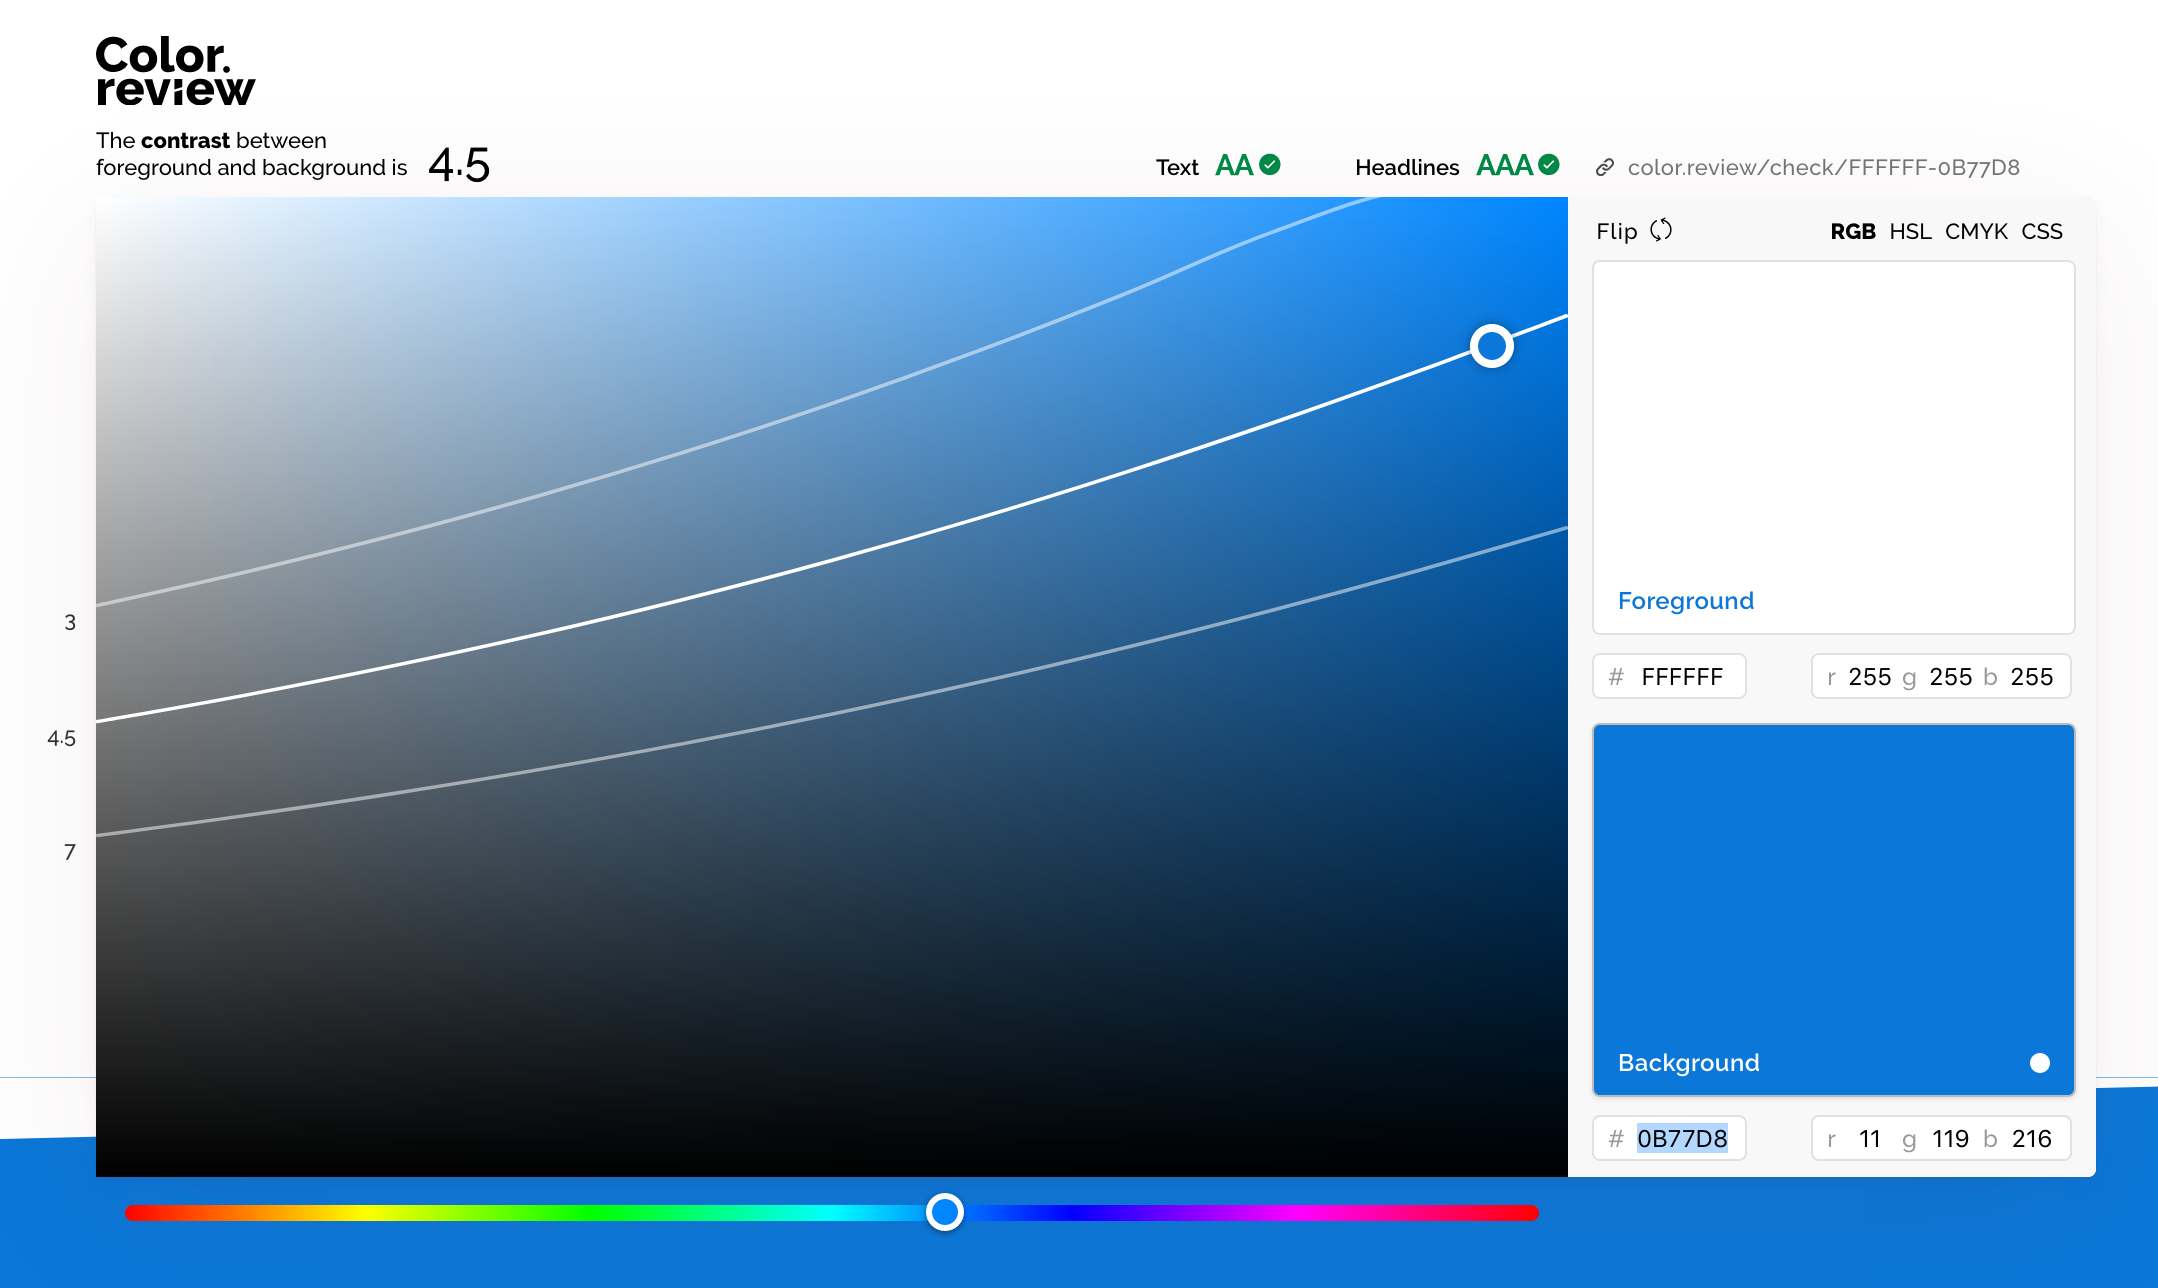Click the foreground hex FFFFFF input field

[x=1682, y=677]
